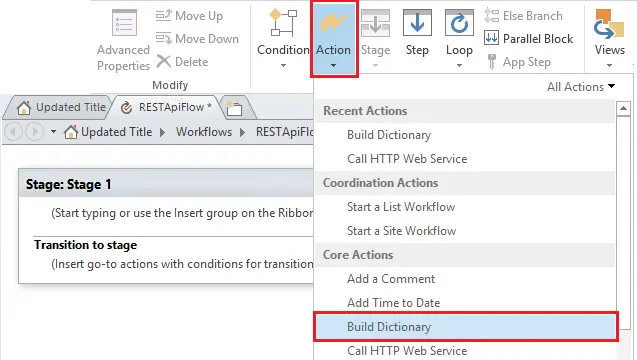Click the Loop icon
Image resolution: width=637 pixels, height=360 pixels.
coord(459,23)
